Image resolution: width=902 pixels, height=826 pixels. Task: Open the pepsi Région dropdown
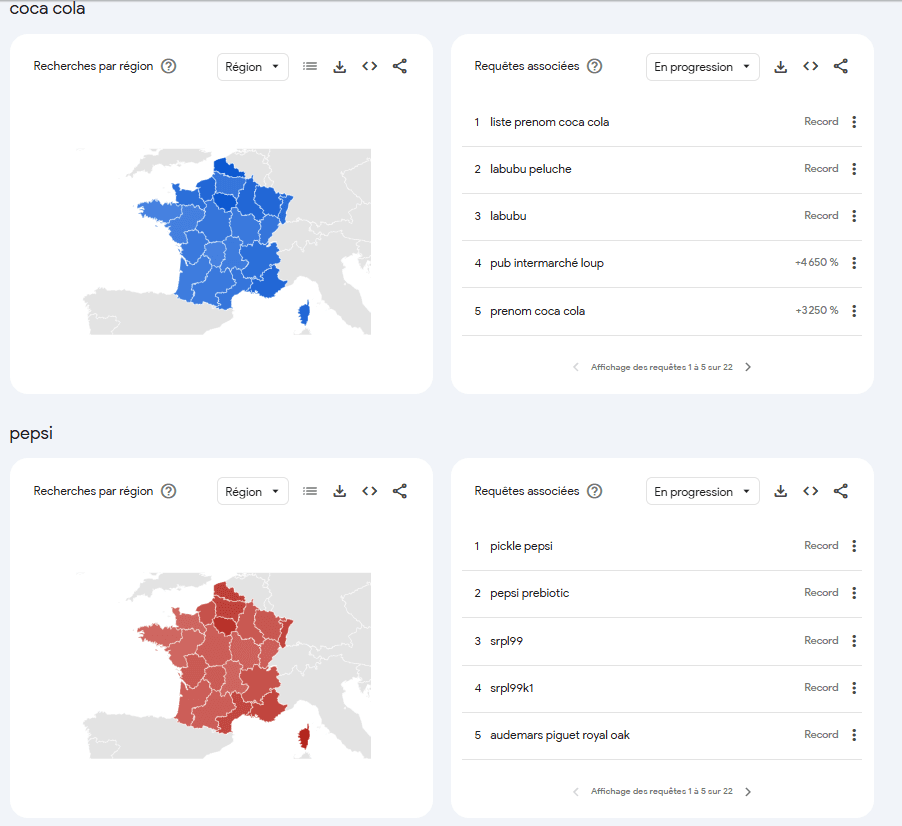pos(253,492)
